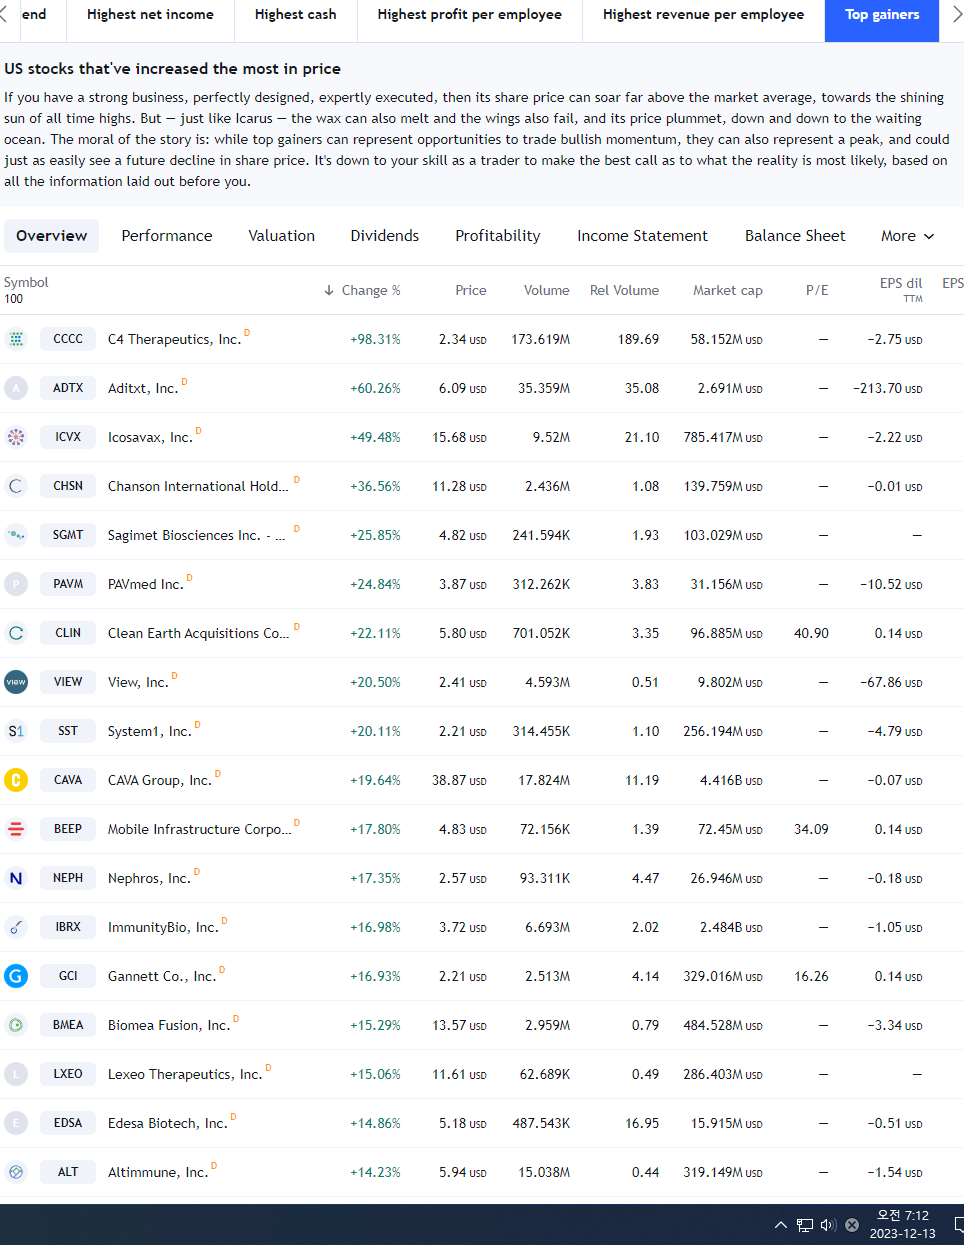Click the 785.417M USD market cap value
The width and height of the screenshot is (964, 1245).
(723, 437)
